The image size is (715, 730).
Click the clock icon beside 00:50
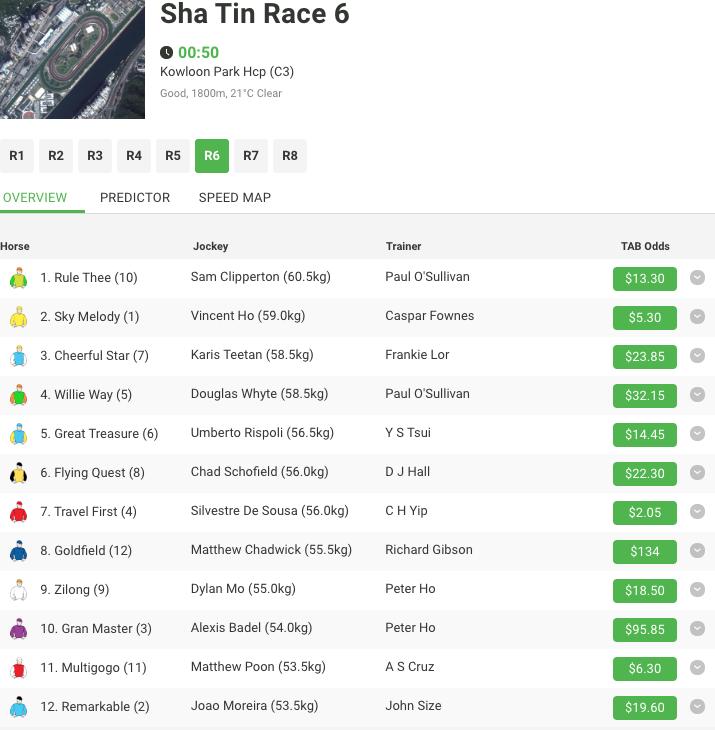[x=167, y=52]
